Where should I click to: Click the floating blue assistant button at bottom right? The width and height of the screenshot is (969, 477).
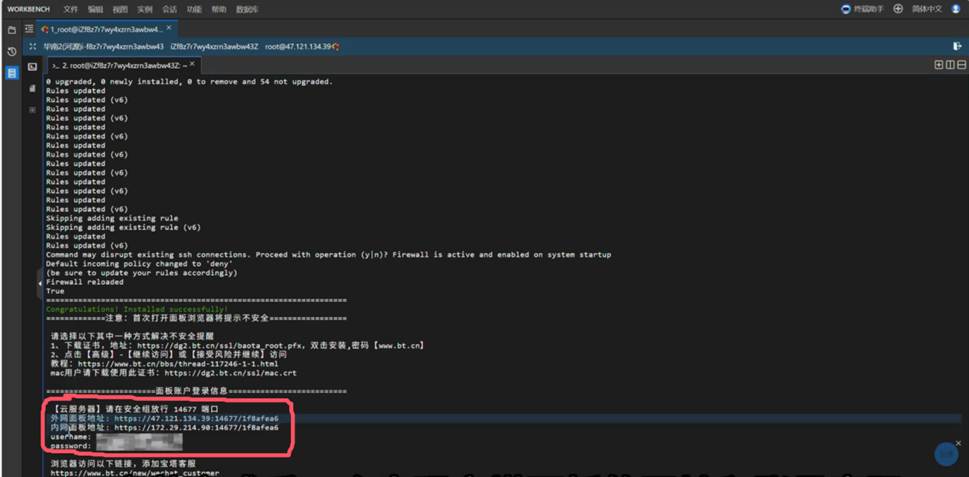pyautogui.click(x=946, y=454)
